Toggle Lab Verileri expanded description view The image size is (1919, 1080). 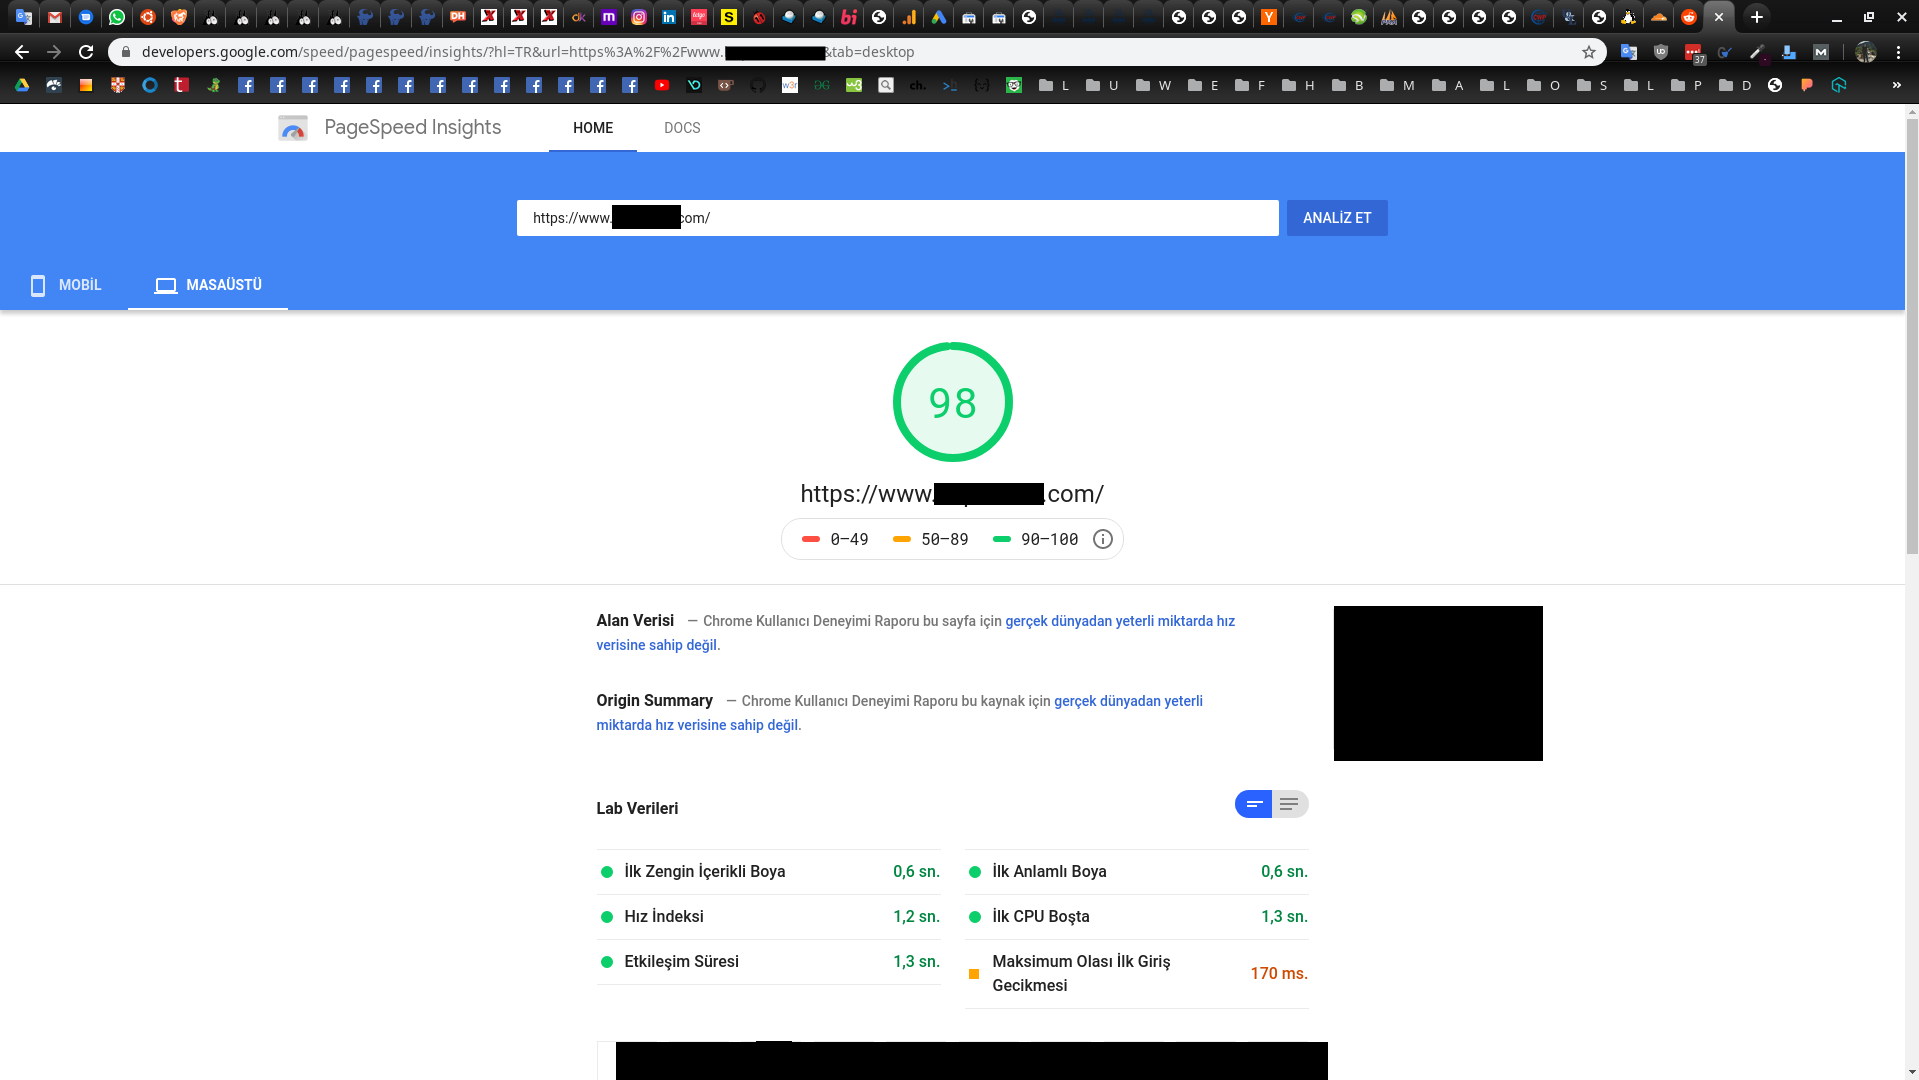[x=1290, y=804]
